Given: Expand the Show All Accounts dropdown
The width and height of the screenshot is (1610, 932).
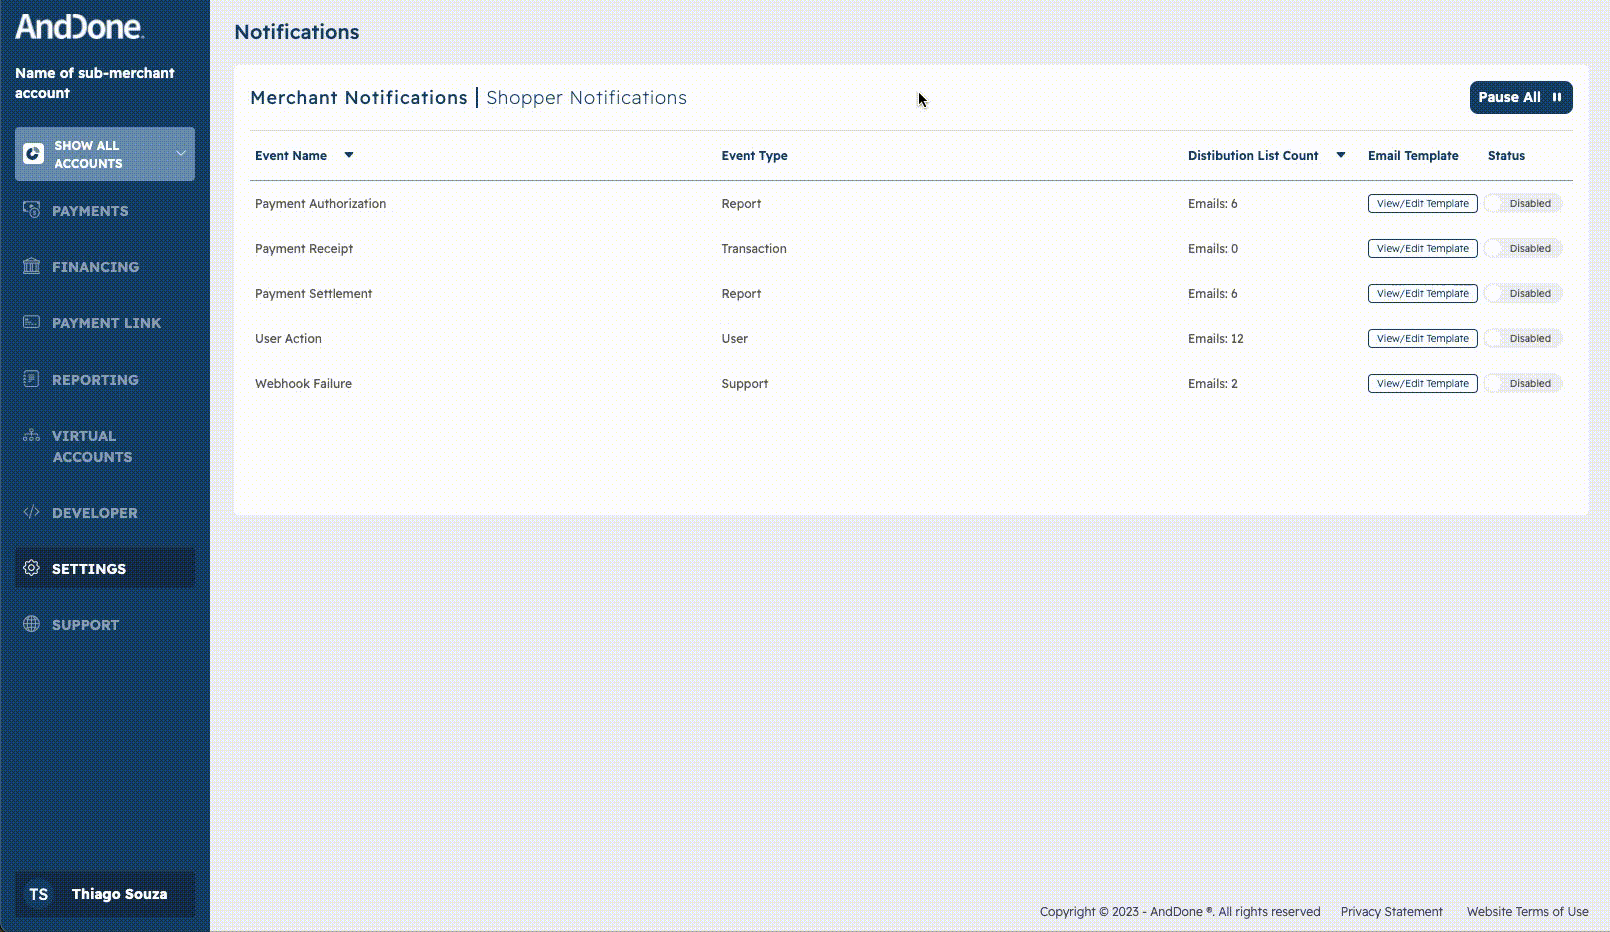Looking at the screenshot, I should 180,154.
